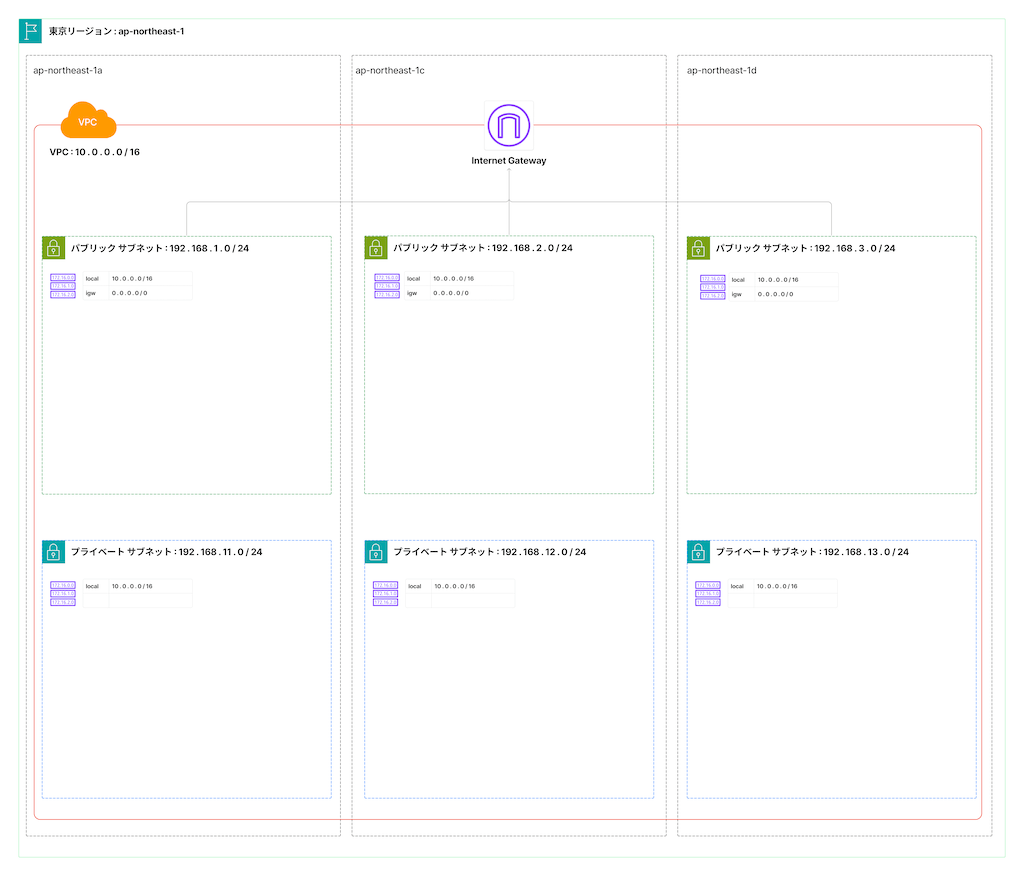1024x876 pixels.
Task: Select lock icon of public subnet 192.168.3.0/24
Action: coord(698,248)
